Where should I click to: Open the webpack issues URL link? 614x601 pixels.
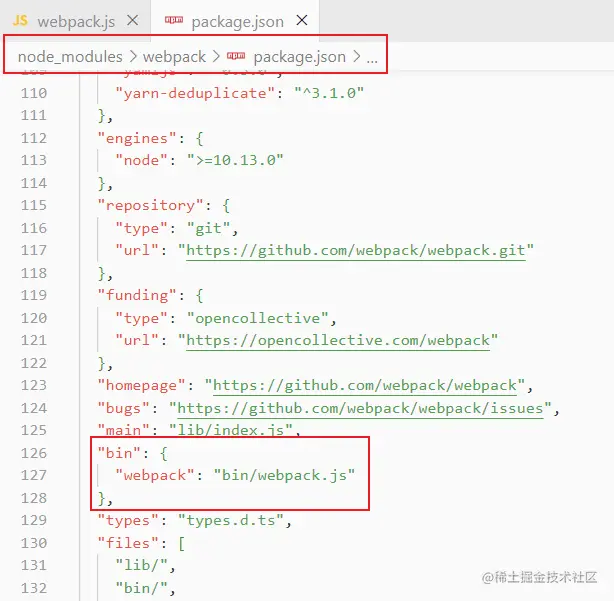click(x=360, y=408)
